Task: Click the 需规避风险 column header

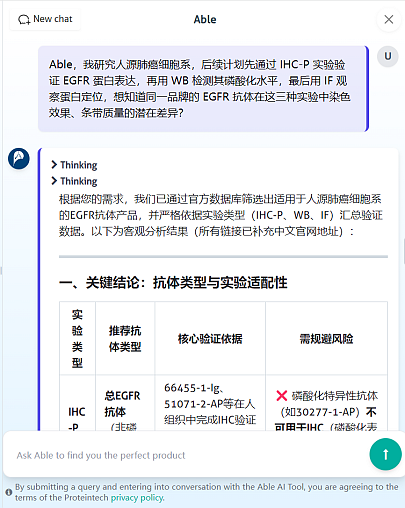Action: click(x=326, y=339)
